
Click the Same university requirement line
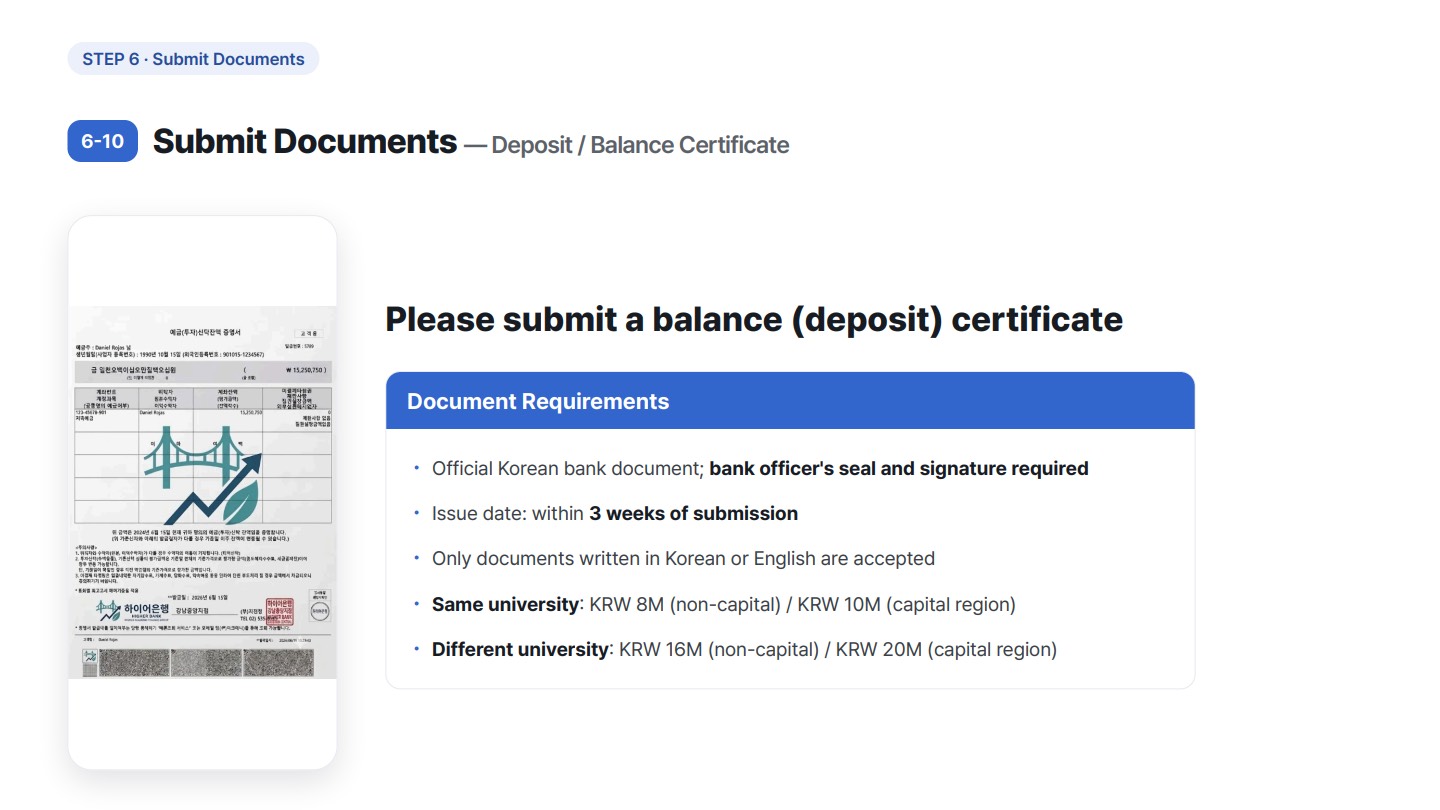(x=724, y=604)
